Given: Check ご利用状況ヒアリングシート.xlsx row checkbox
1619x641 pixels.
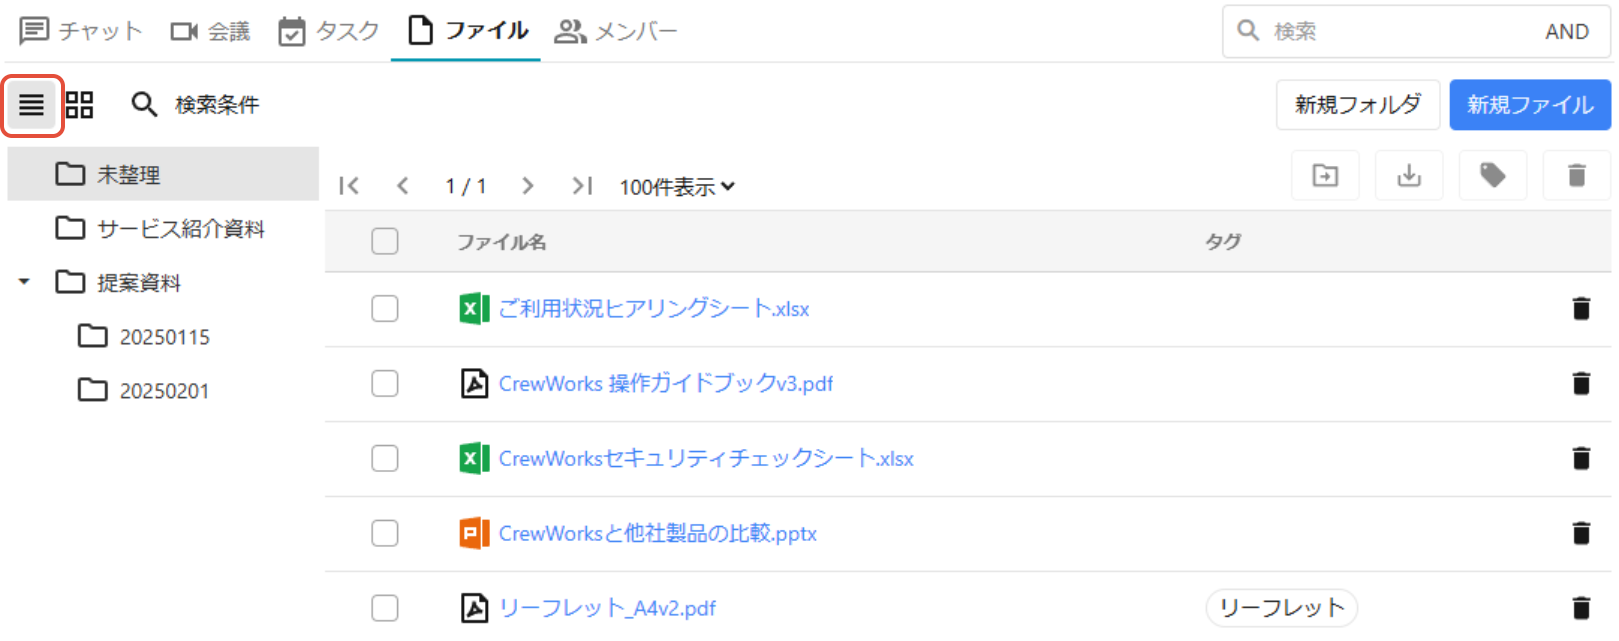Looking at the screenshot, I should tap(385, 309).
